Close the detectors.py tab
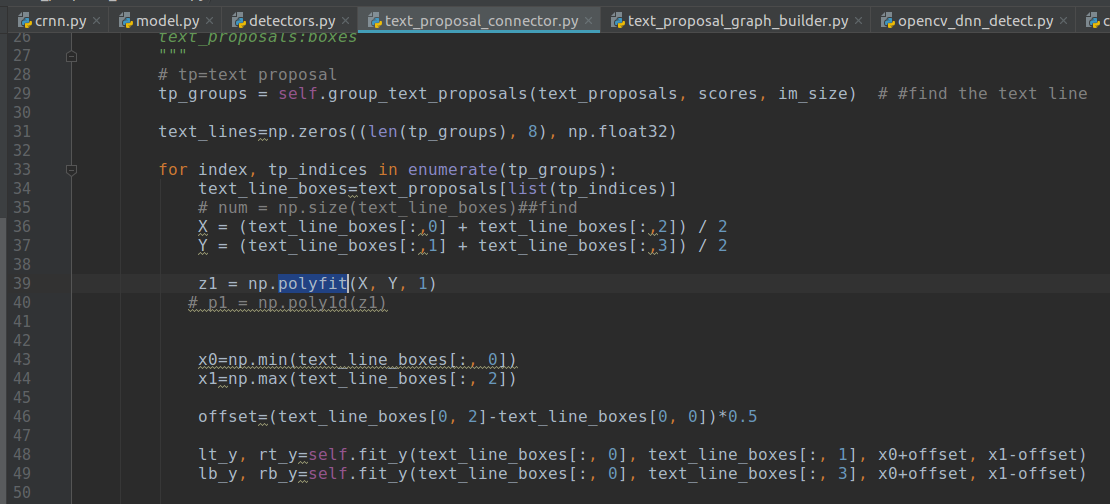Viewport: 1110px width, 504px height. coord(345,21)
